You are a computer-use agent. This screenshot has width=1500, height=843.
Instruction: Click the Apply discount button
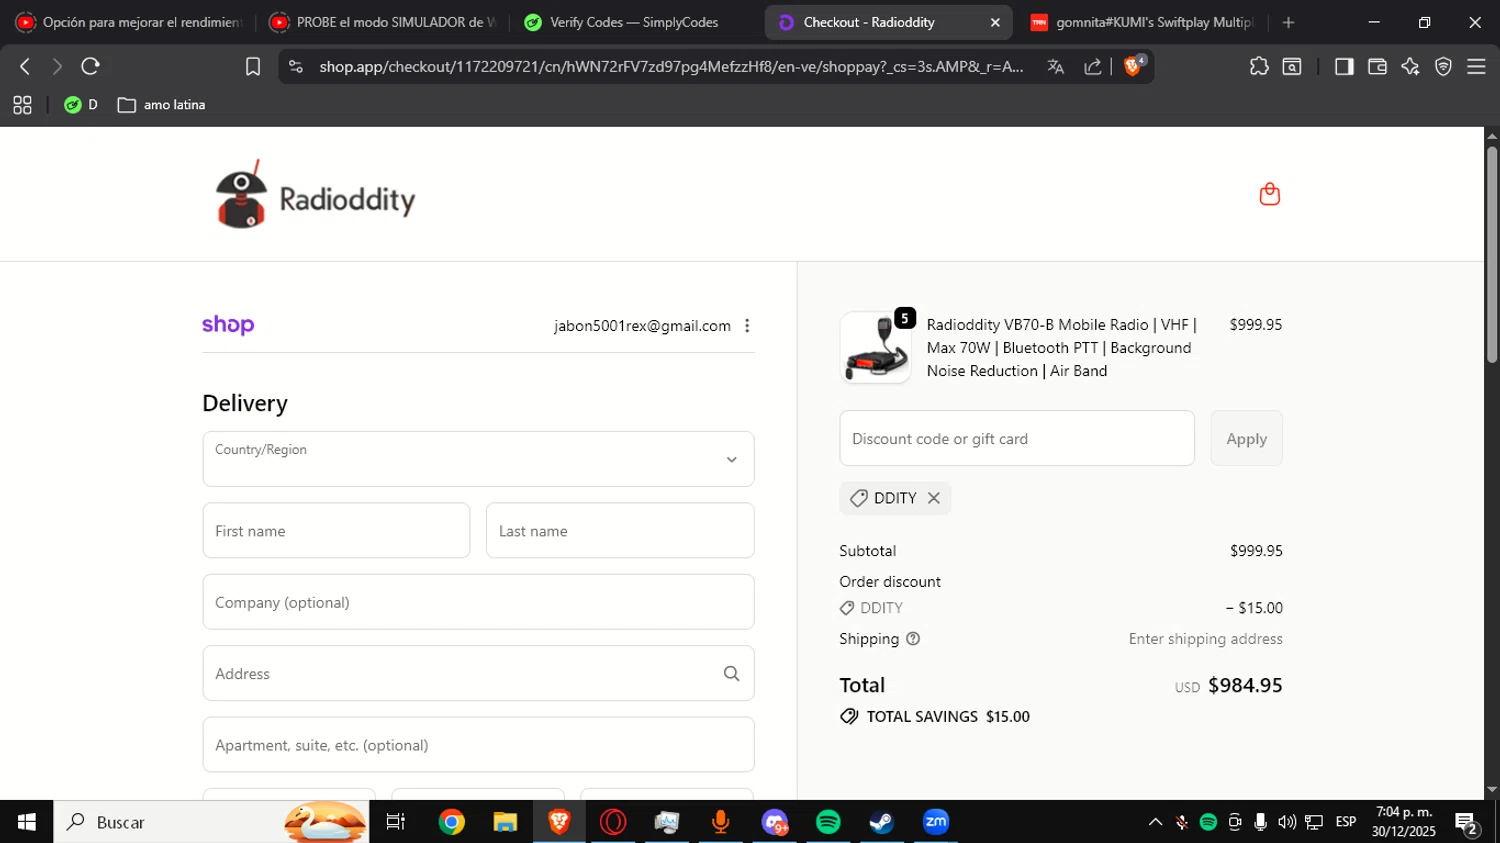[1246, 438]
